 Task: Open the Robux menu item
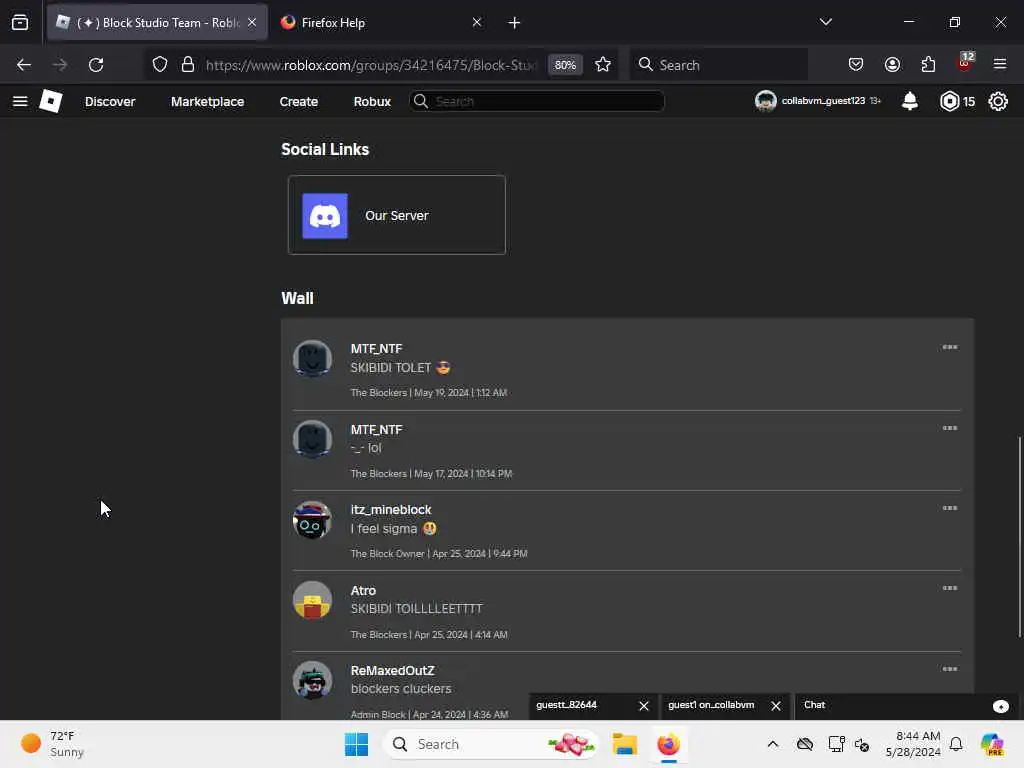point(372,101)
